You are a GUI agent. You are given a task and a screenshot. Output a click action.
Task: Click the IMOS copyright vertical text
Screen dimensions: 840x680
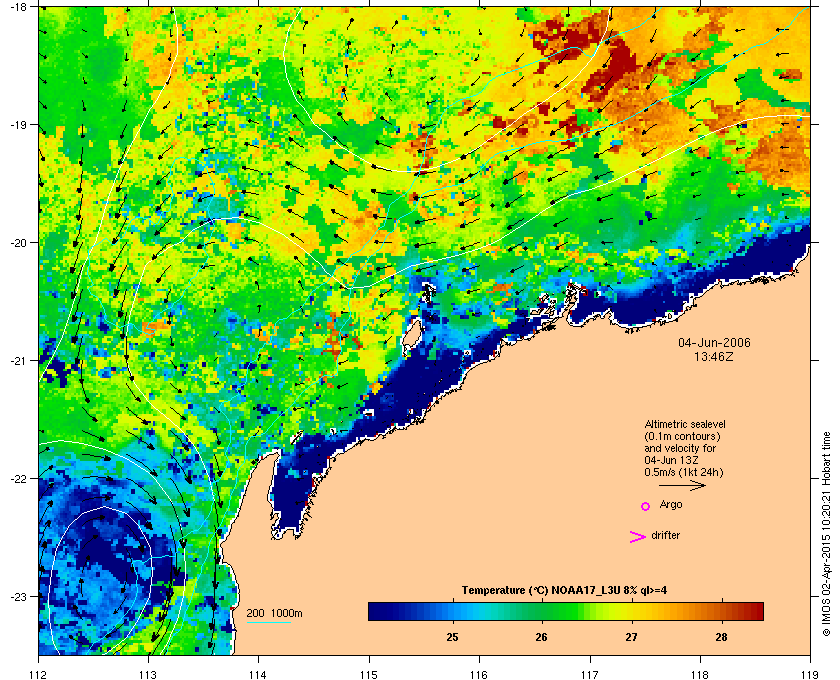tap(826, 534)
